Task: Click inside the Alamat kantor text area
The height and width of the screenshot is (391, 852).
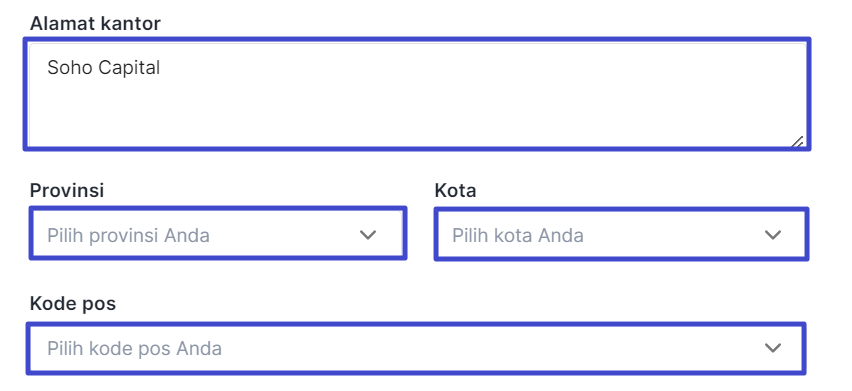Action: (x=417, y=94)
